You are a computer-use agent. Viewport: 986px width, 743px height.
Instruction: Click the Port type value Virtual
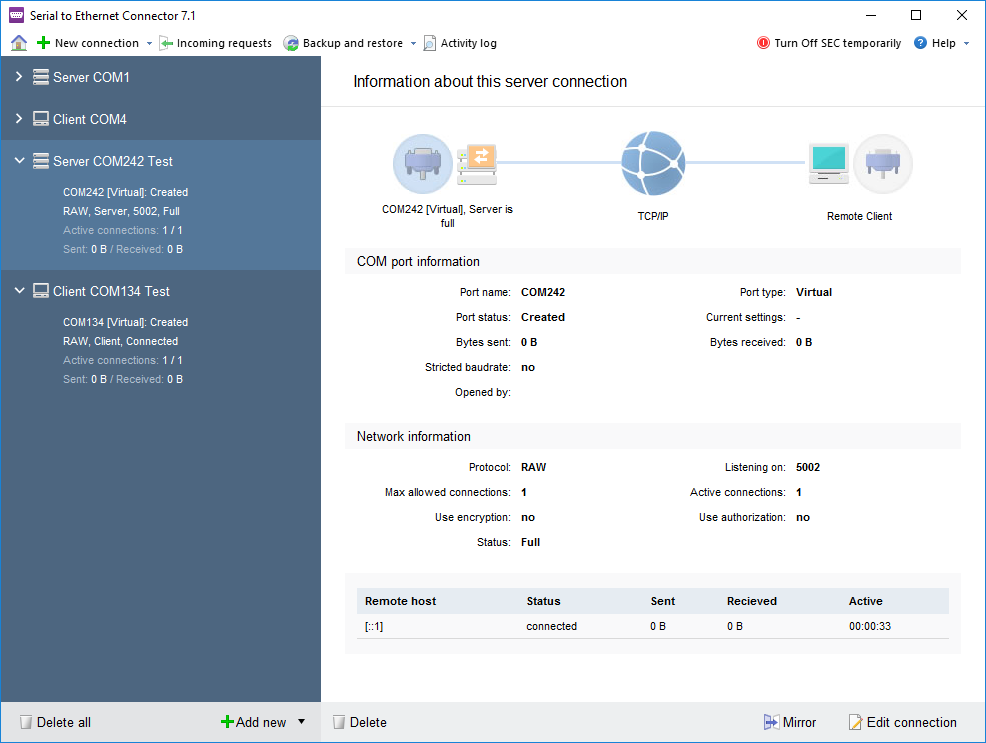814,292
